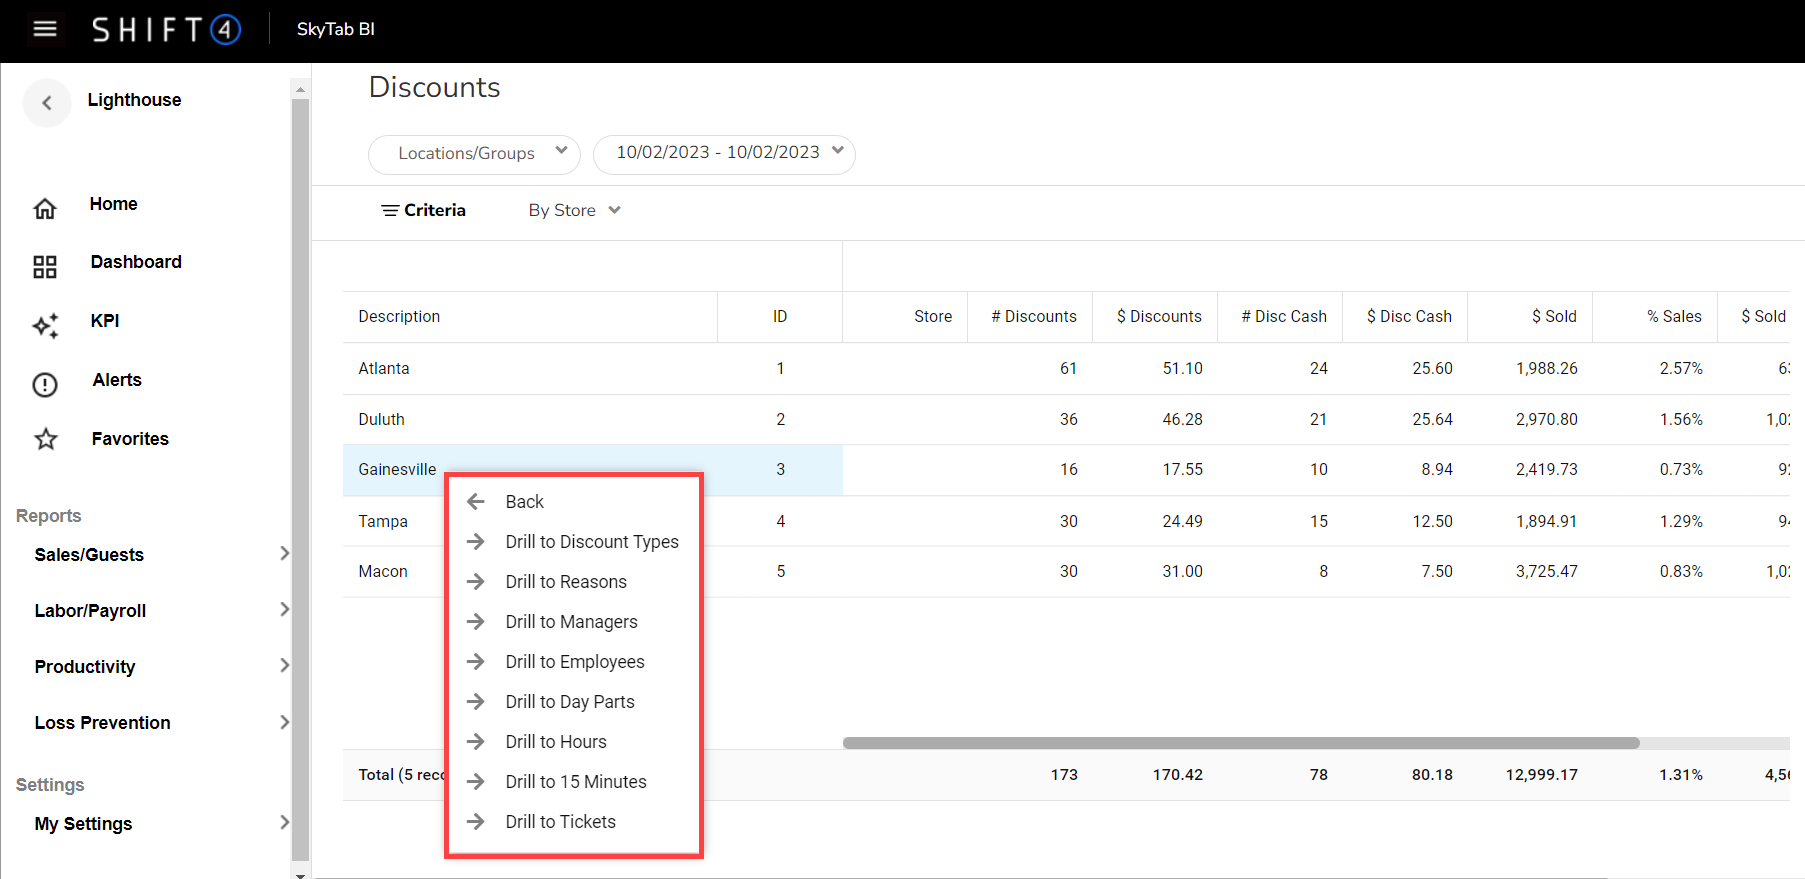The image size is (1805, 879).
Task: Open the Criteria filter button
Action: tap(423, 210)
